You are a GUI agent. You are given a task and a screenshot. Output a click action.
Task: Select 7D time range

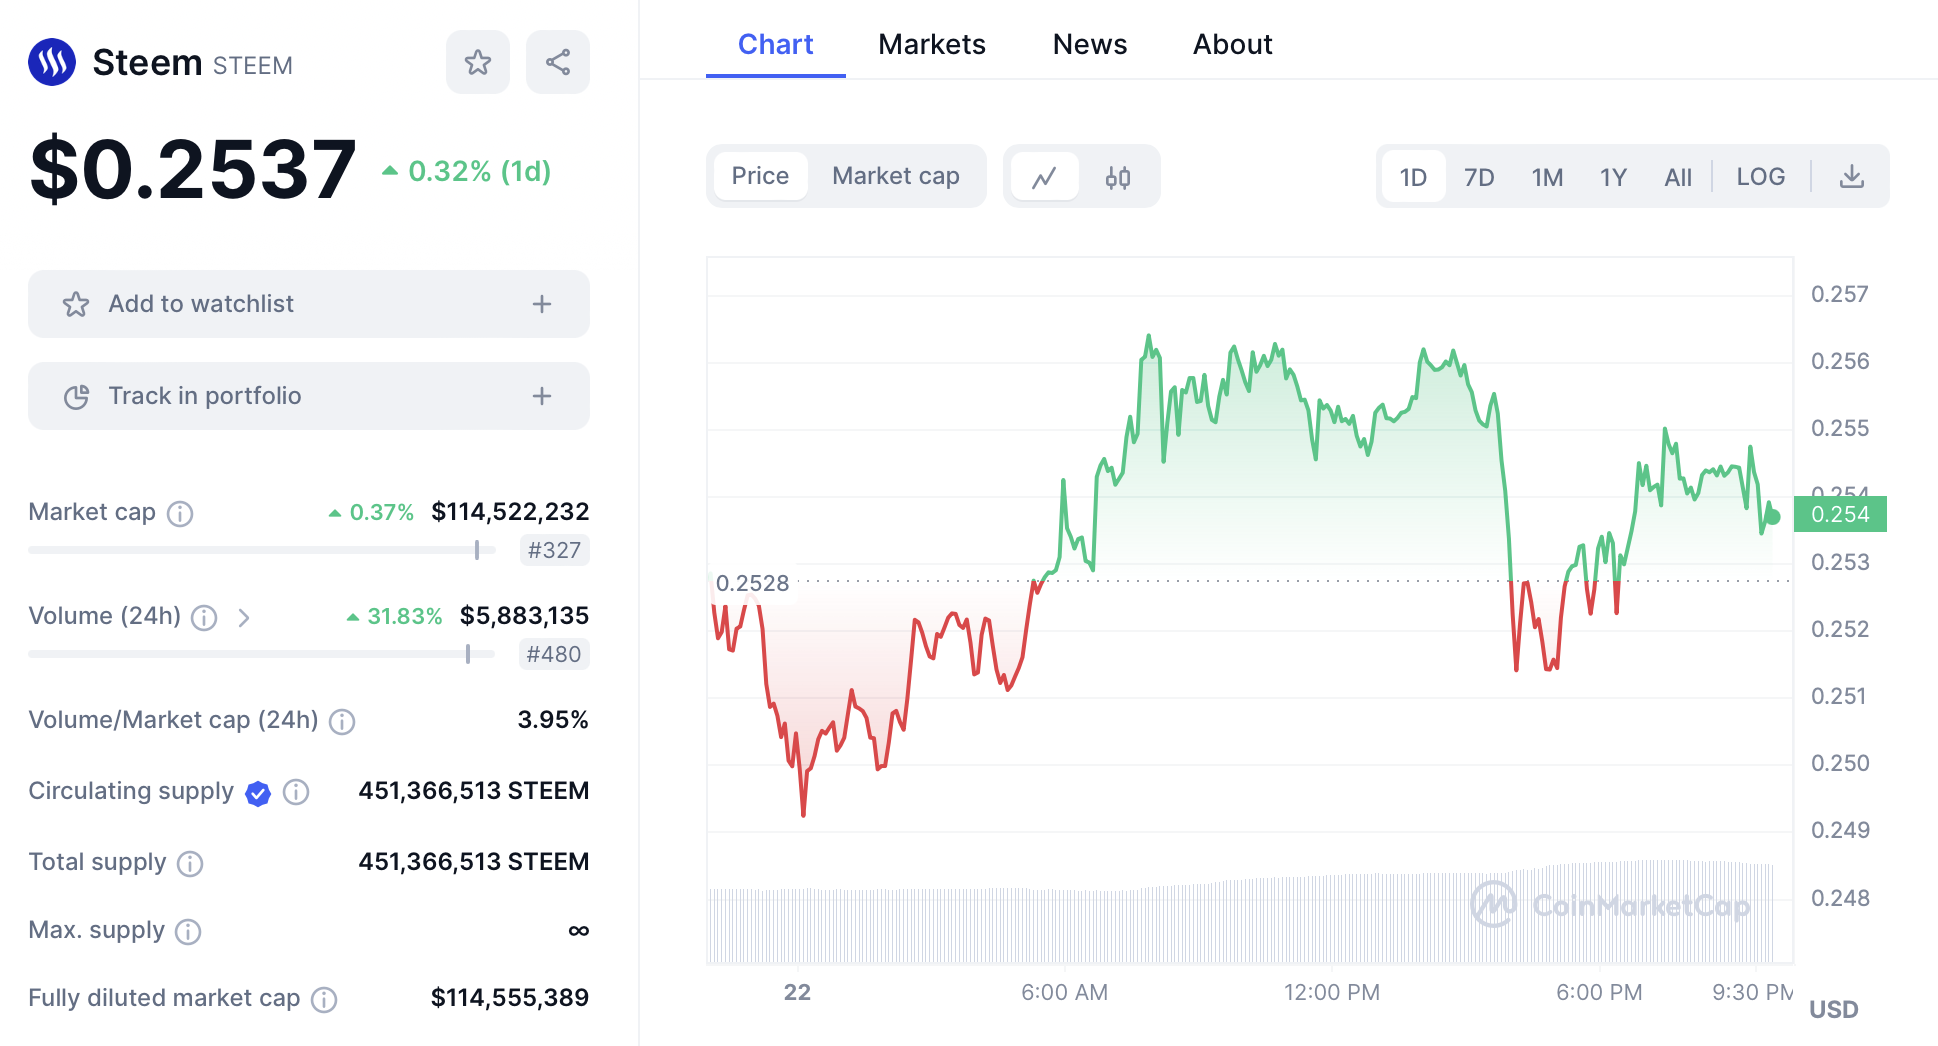pyautogui.click(x=1479, y=177)
